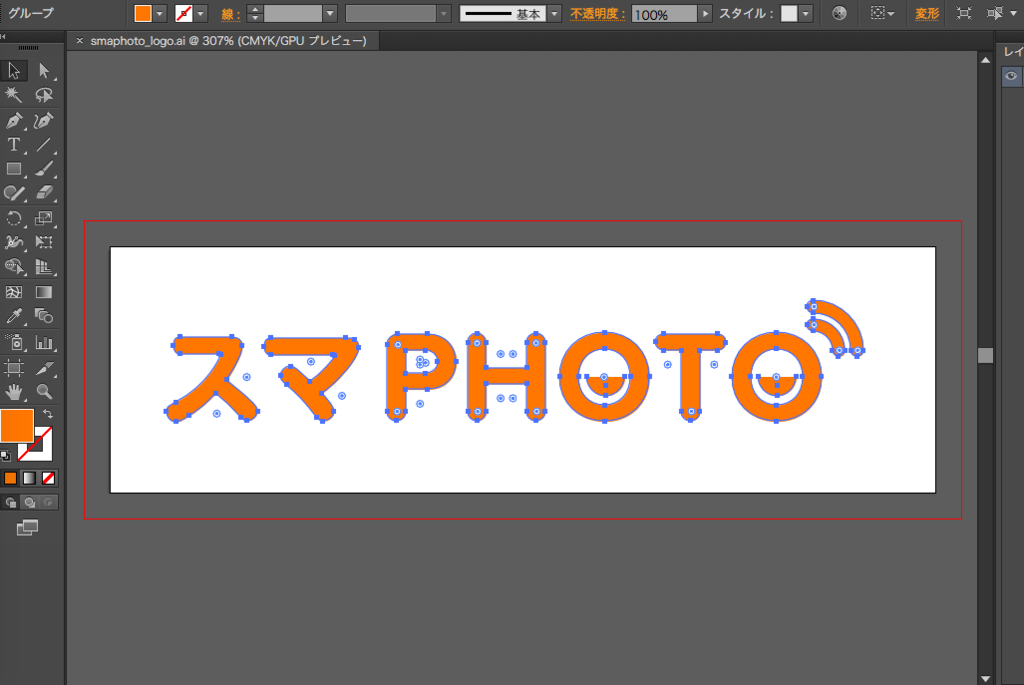Close the smaphoto_logo.ai tab
Screen dimensions: 1024x685
[x=80, y=40]
